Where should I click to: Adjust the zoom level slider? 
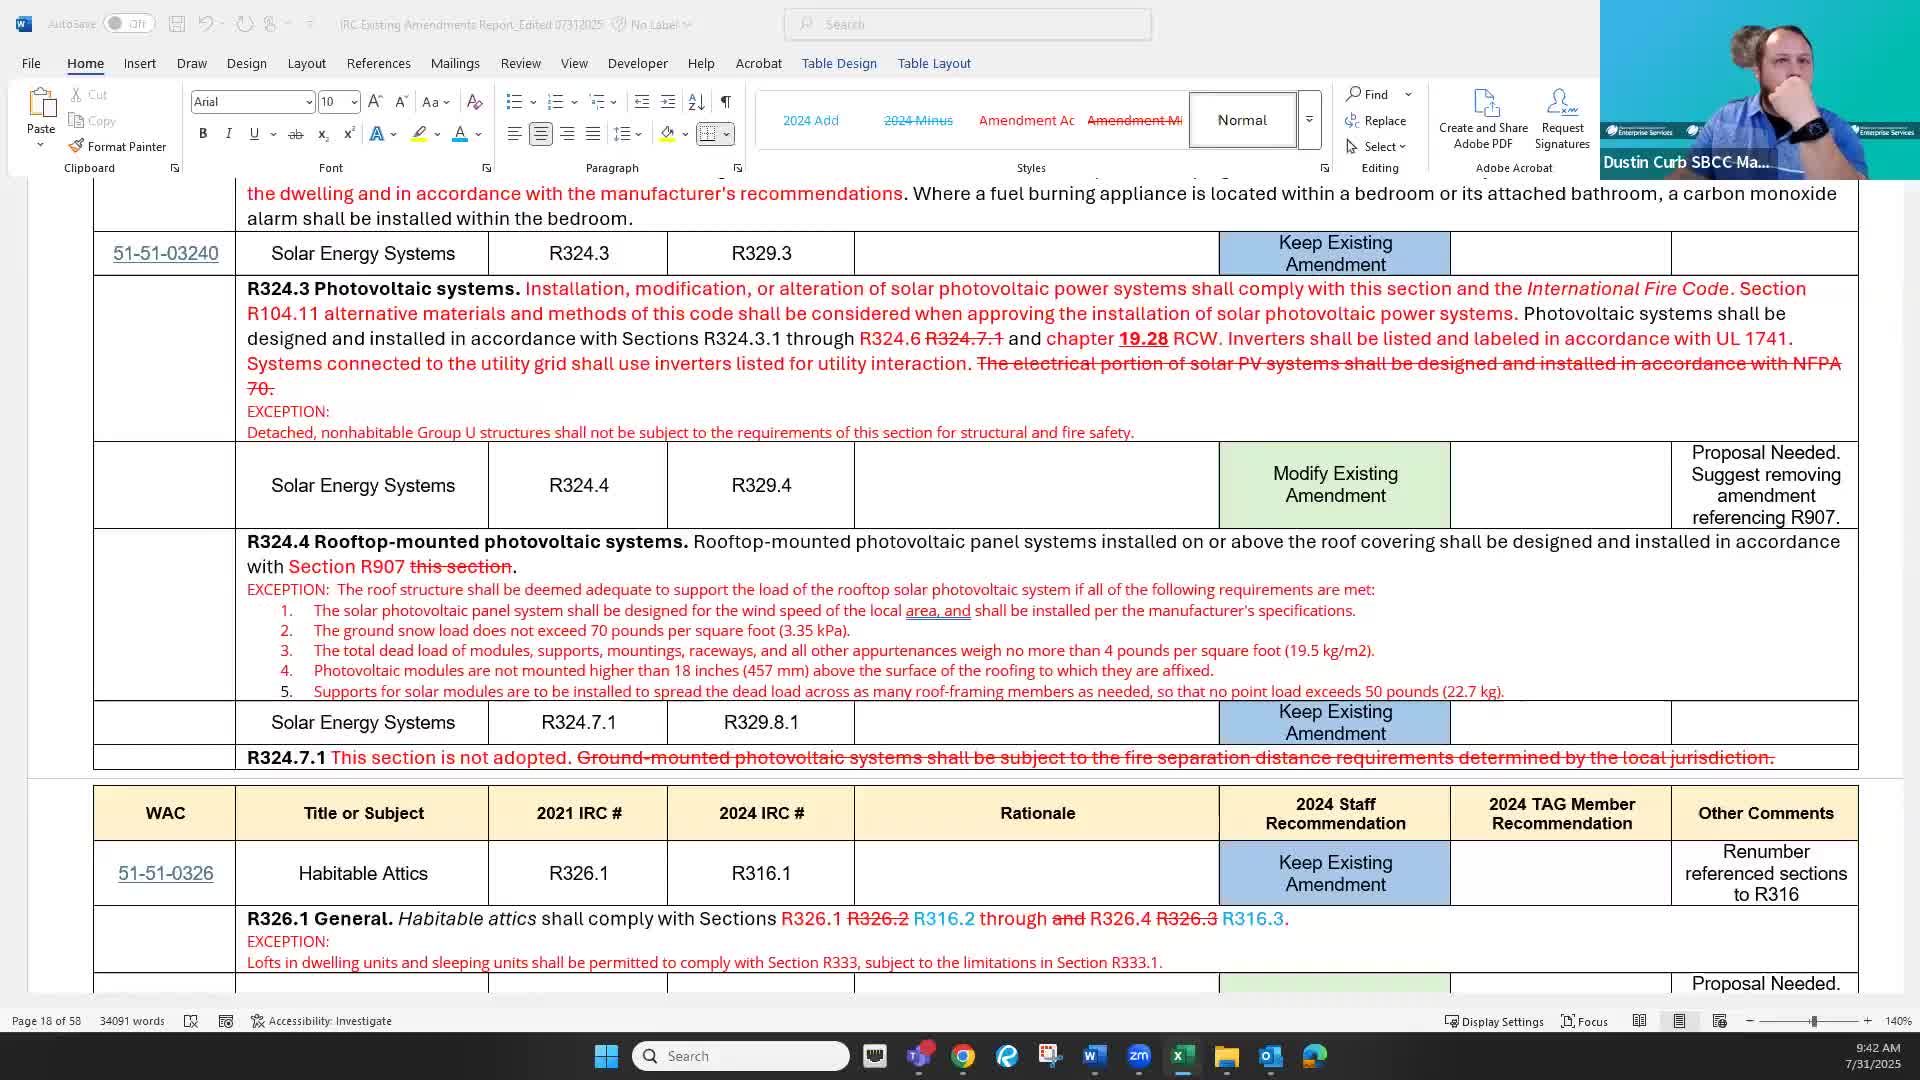point(1813,1021)
